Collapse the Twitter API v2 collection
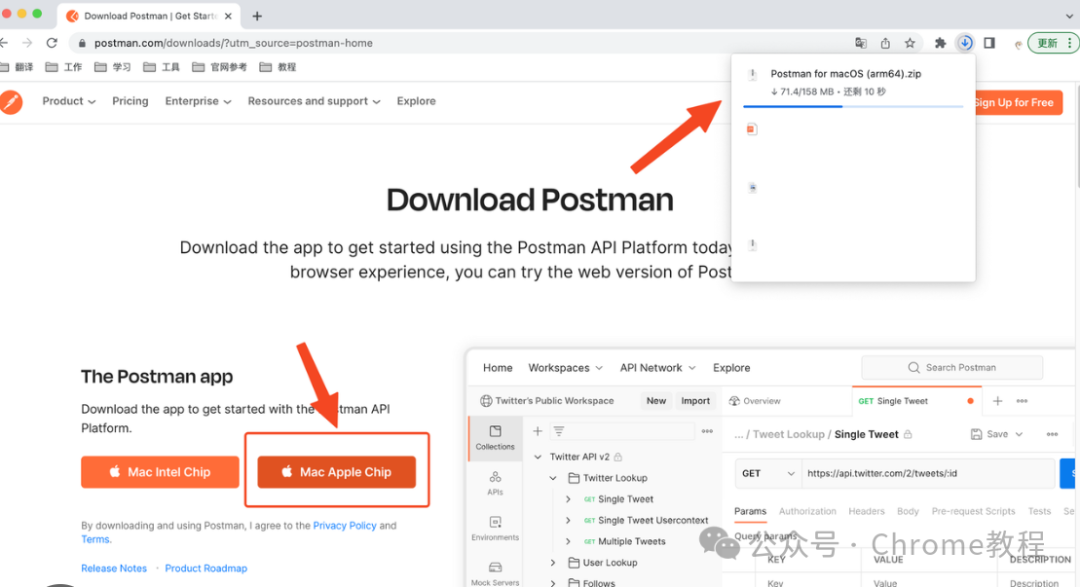Image resolution: width=1080 pixels, height=587 pixels. tap(538, 457)
